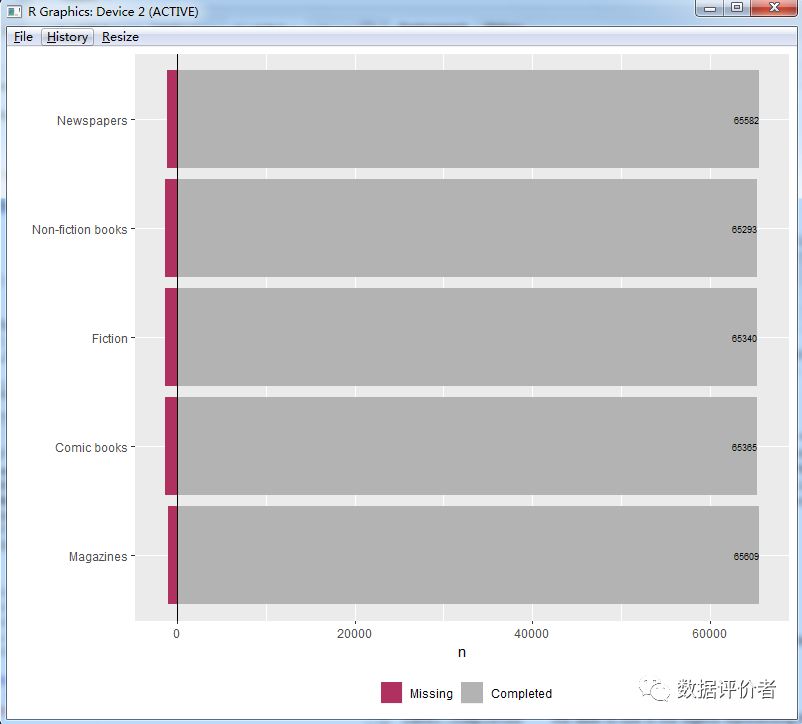Click the Non-fiction books axis label
This screenshot has height=724, width=802.
(80, 230)
